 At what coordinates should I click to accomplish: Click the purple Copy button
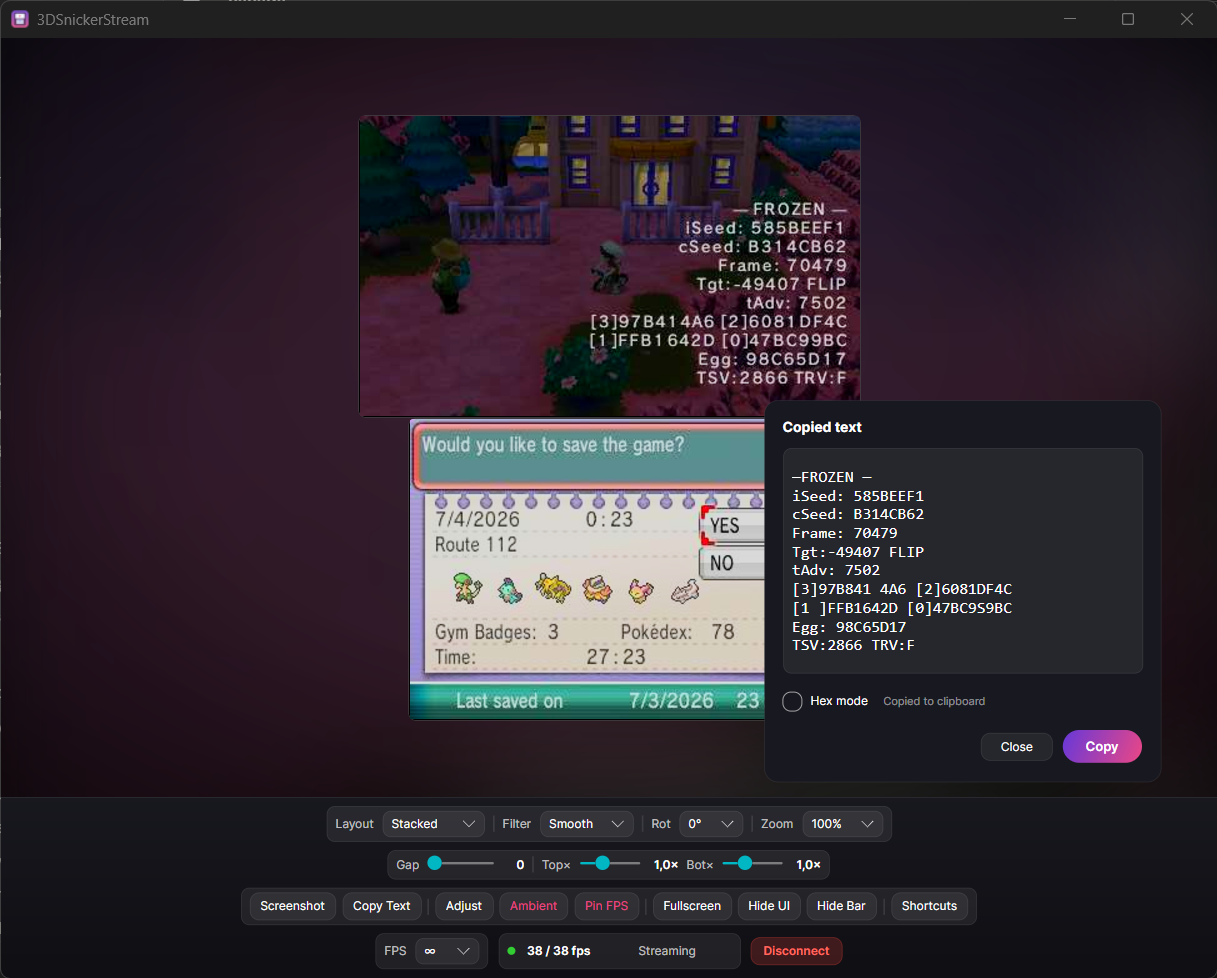pos(1102,747)
